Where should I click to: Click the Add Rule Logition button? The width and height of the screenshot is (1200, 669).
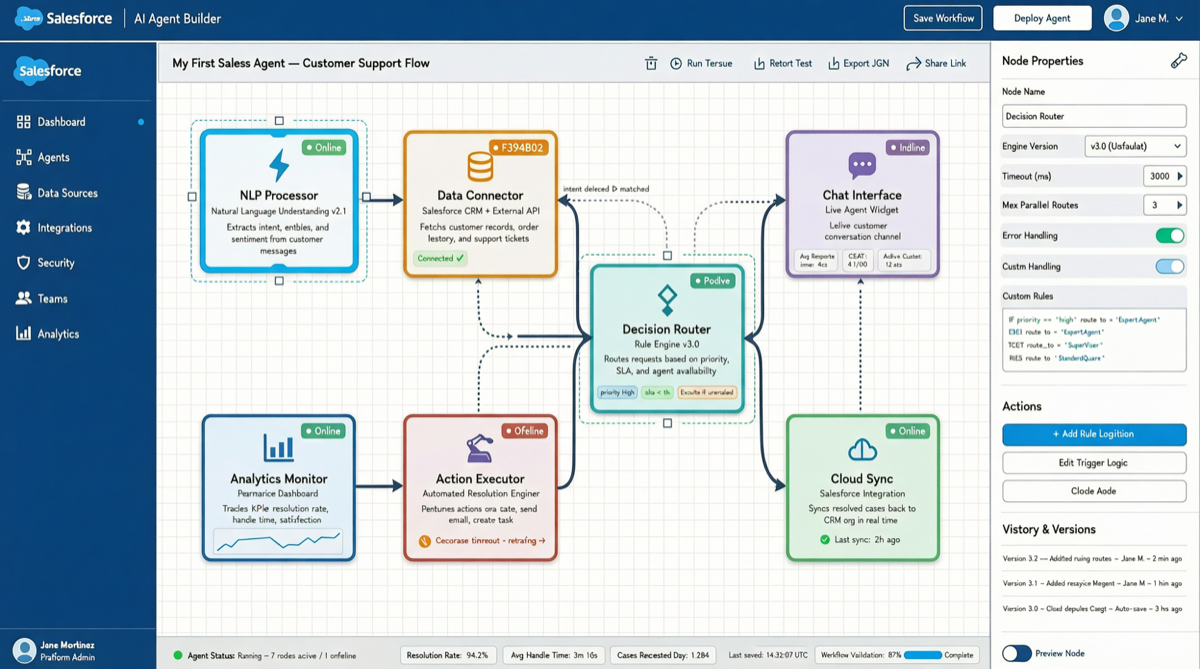[x=1094, y=434]
